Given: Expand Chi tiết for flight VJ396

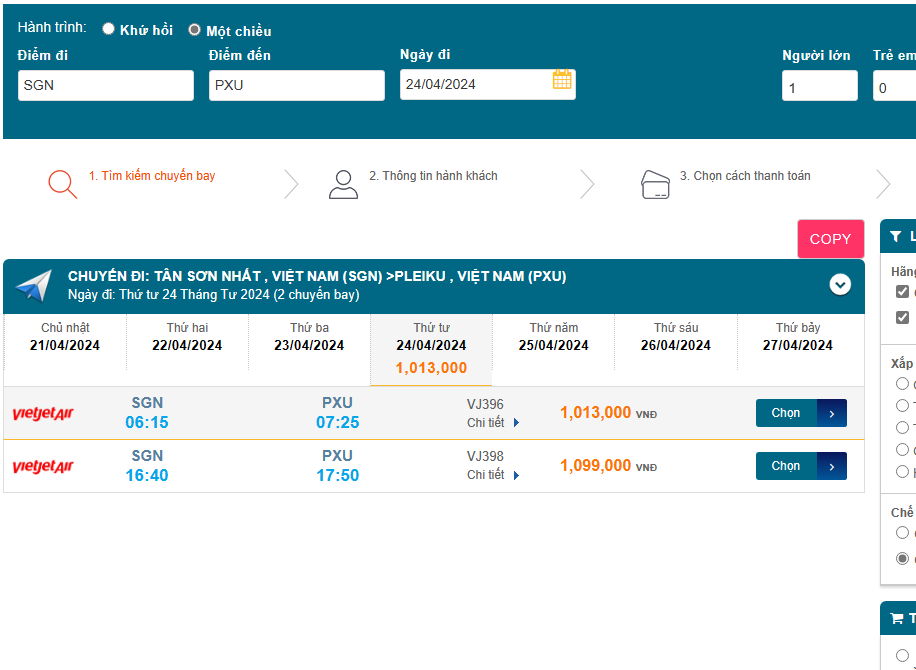Looking at the screenshot, I should click(493, 423).
